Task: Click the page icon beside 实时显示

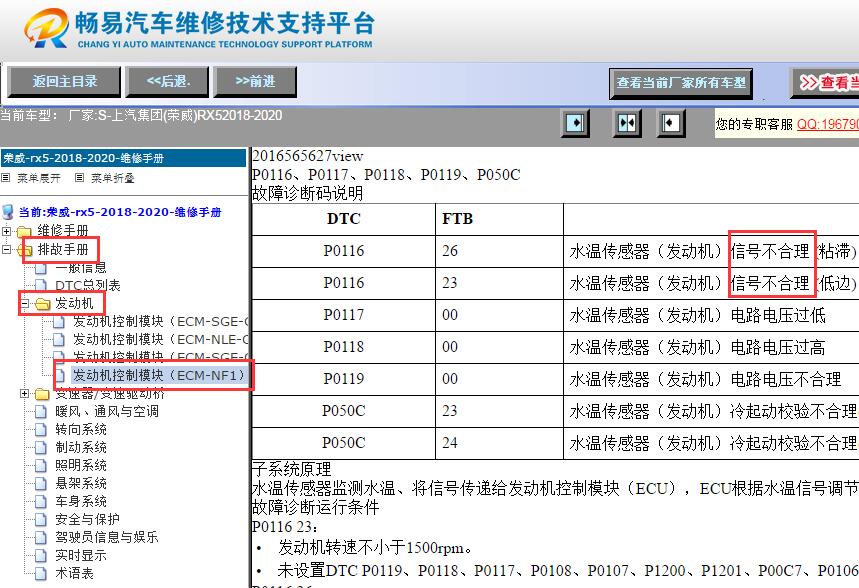Action: point(41,556)
